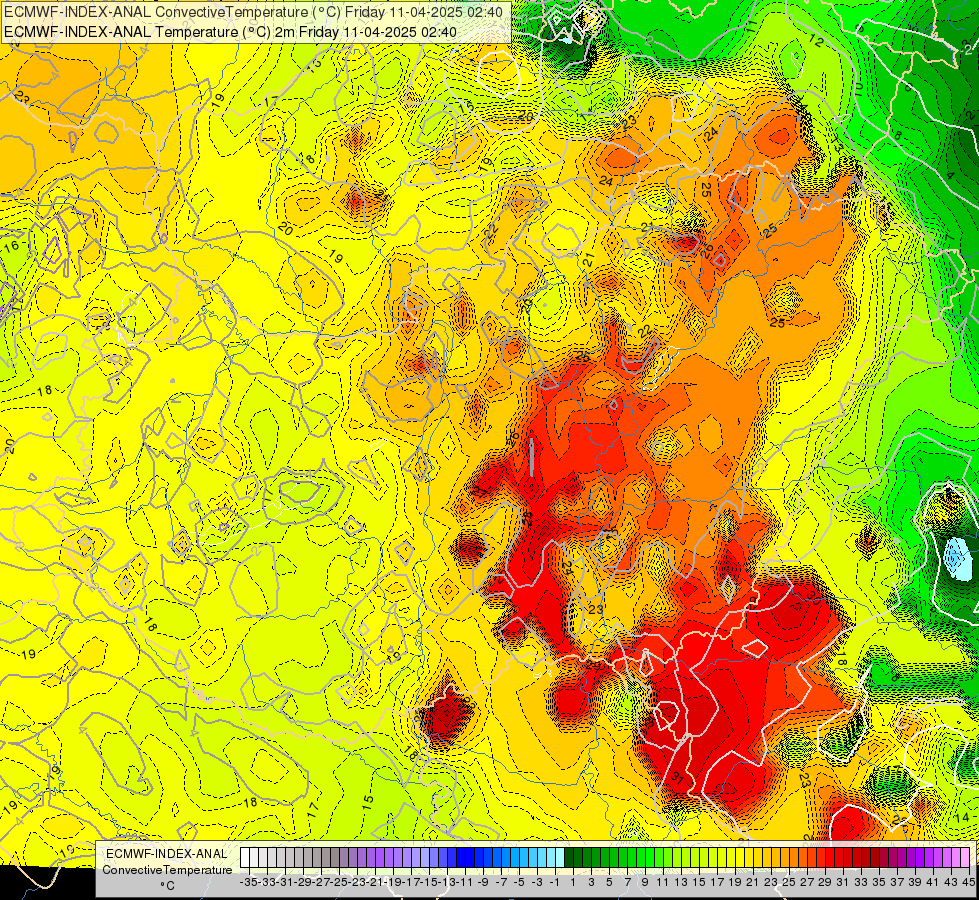Viewport: 979px width, 900px height.
Task: Click the map contour label 12 in the green area
Action: (x=815, y=41)
